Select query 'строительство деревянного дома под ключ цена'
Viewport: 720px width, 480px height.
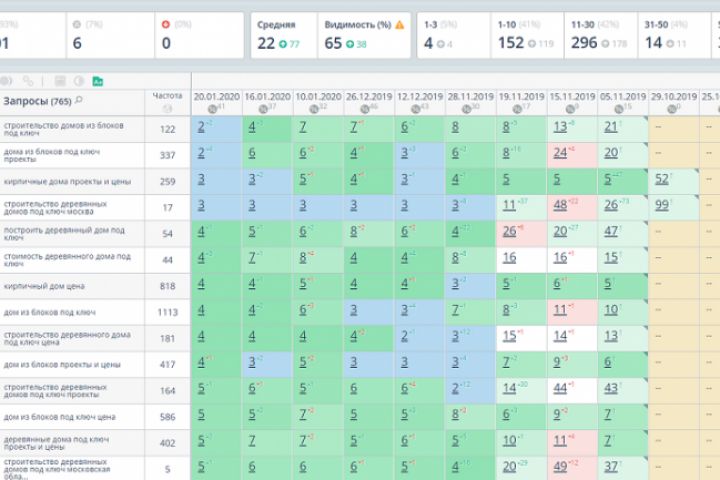67,339
